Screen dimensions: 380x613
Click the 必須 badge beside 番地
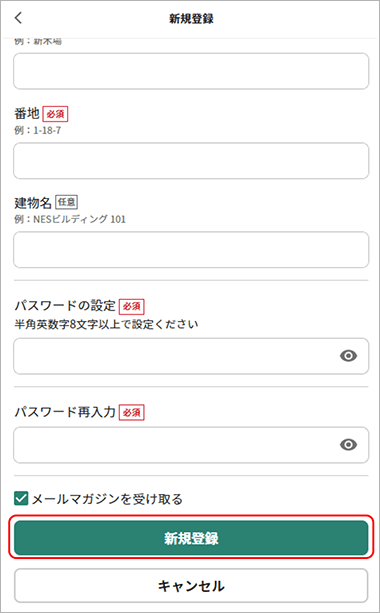coord(55,114)
